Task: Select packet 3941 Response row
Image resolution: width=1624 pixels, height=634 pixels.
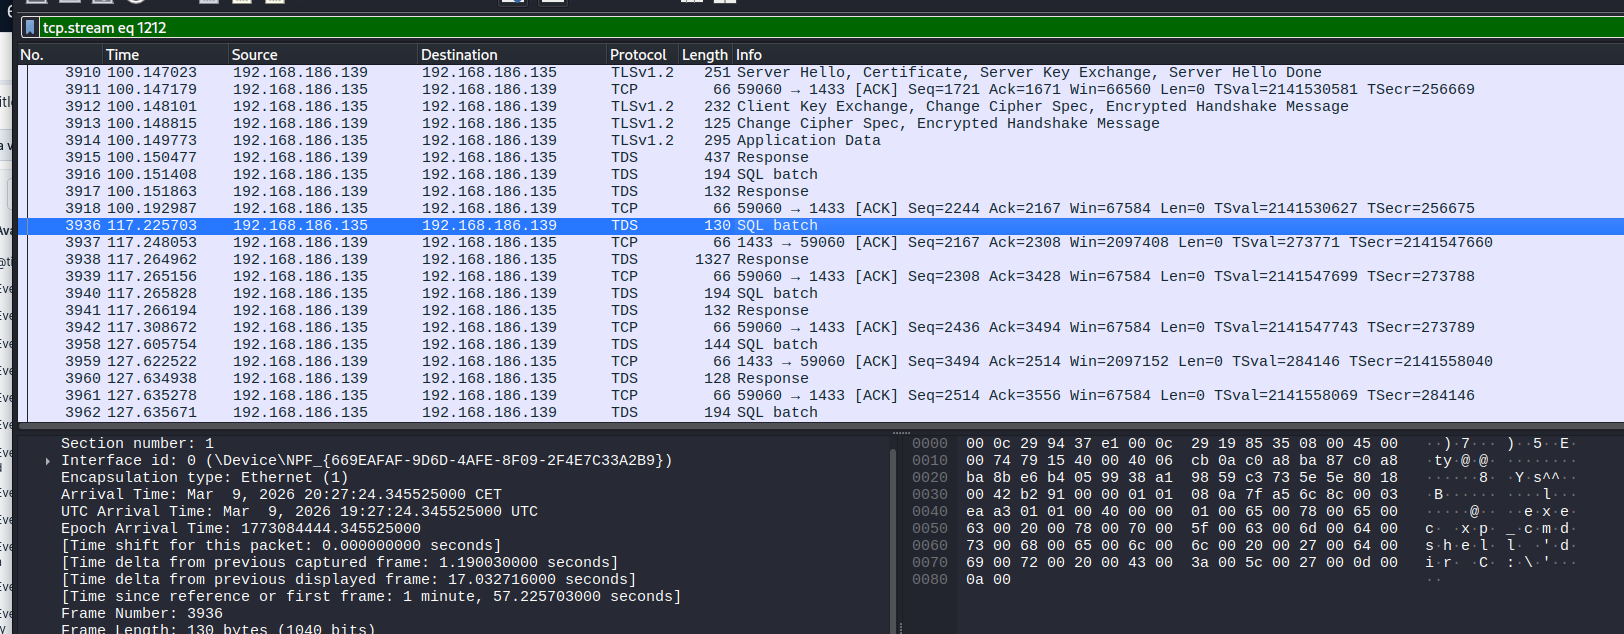Action: [821, 311]
